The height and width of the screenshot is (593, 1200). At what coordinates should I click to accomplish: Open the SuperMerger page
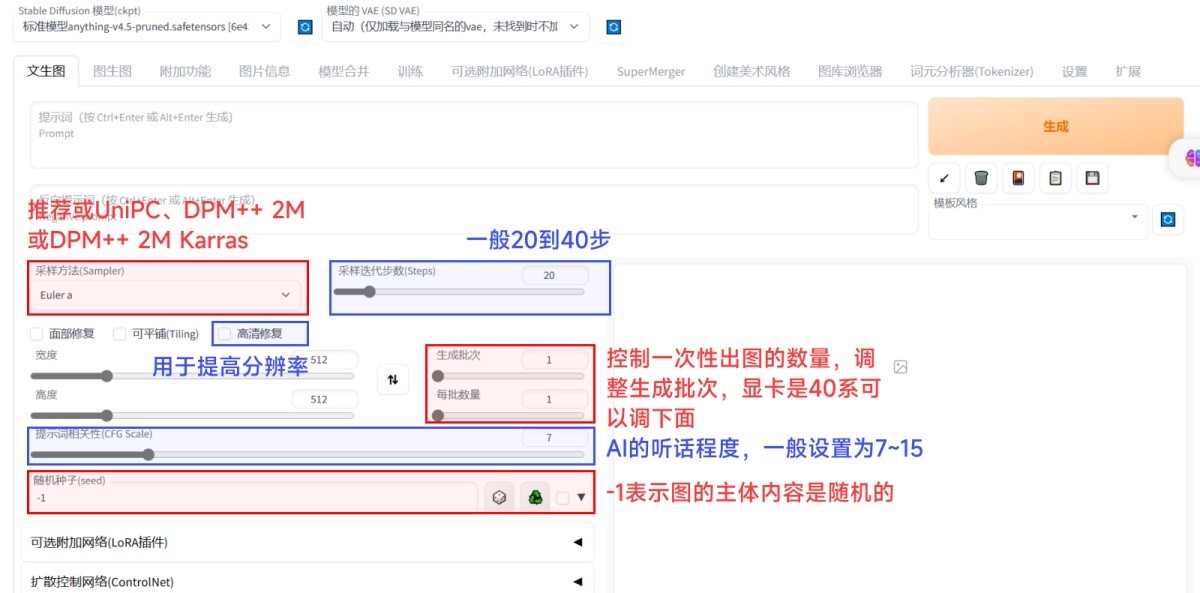coord(650,71)
